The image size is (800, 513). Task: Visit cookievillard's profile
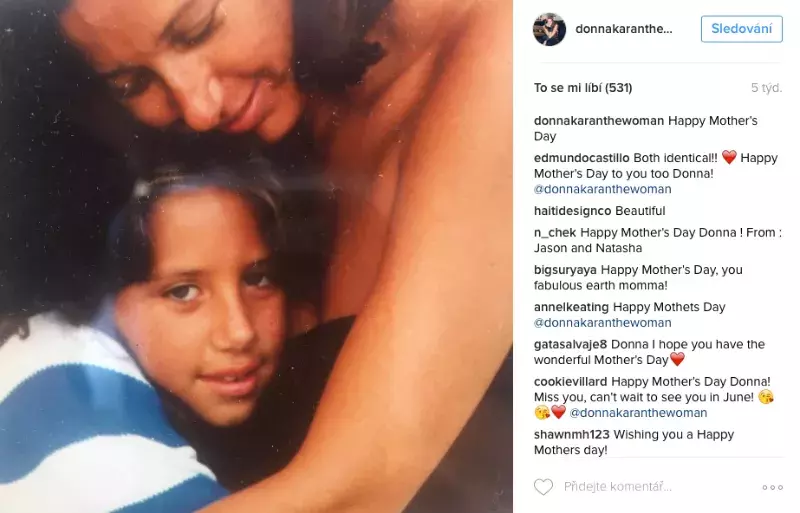click(570, 382)
